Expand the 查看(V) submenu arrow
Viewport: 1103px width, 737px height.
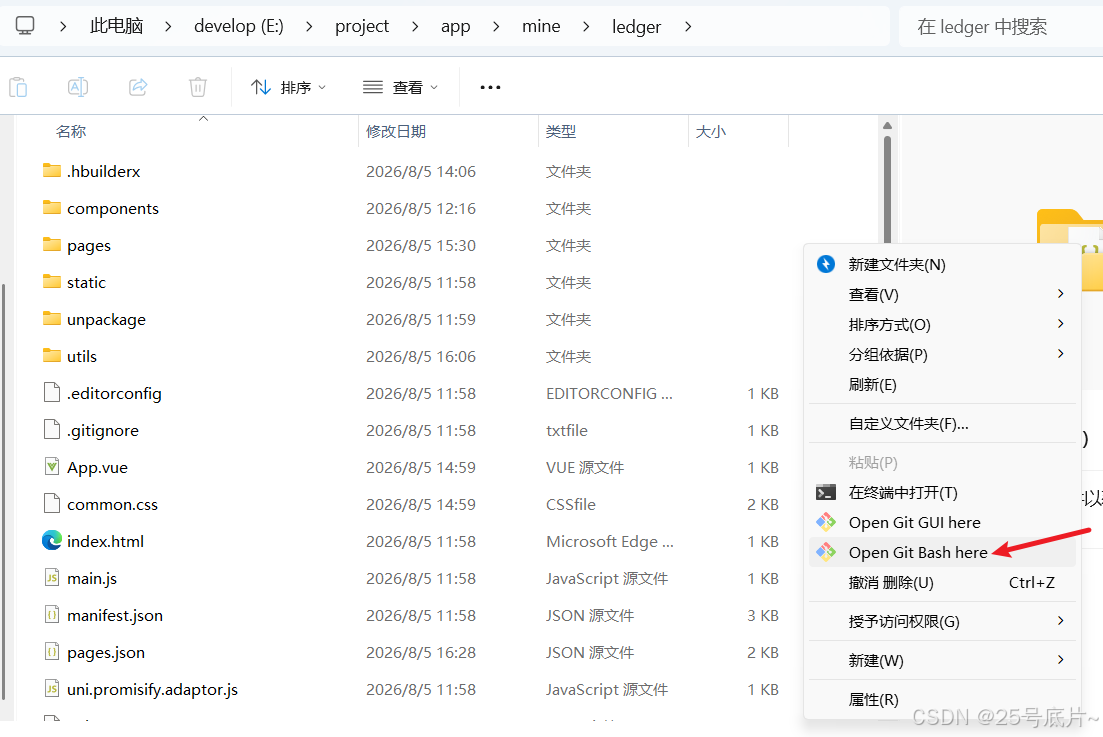point(1061,294)
